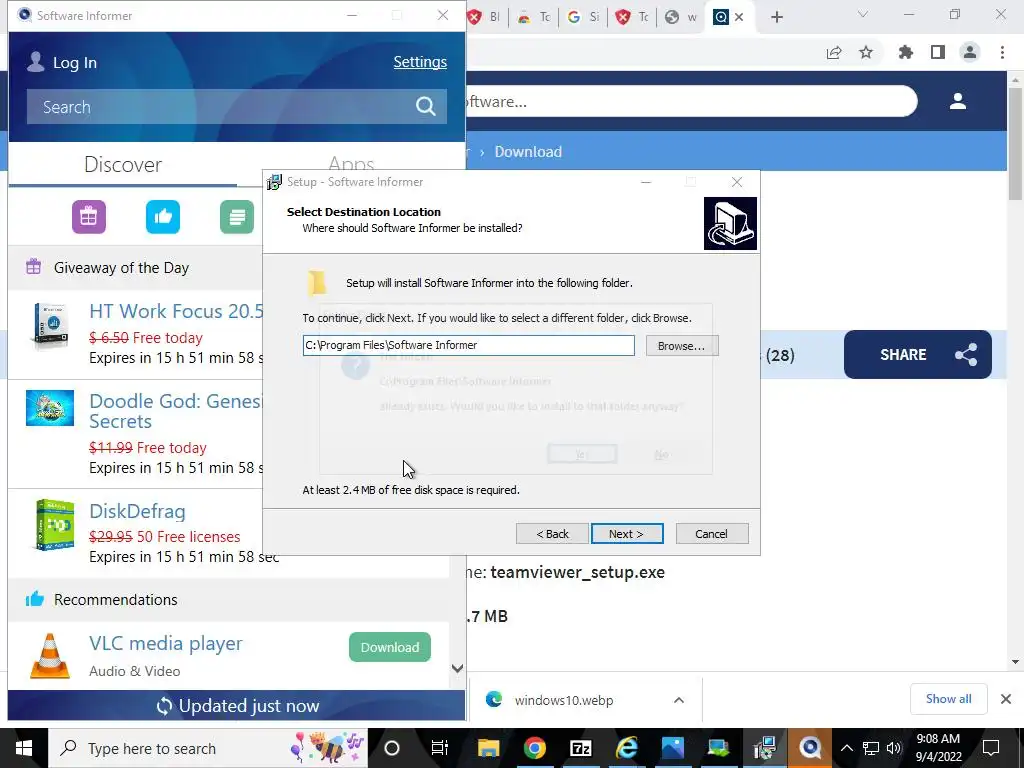
Task: Open the Doodle God: Genesis Secrets link
Action: click(x=175, y=411)
